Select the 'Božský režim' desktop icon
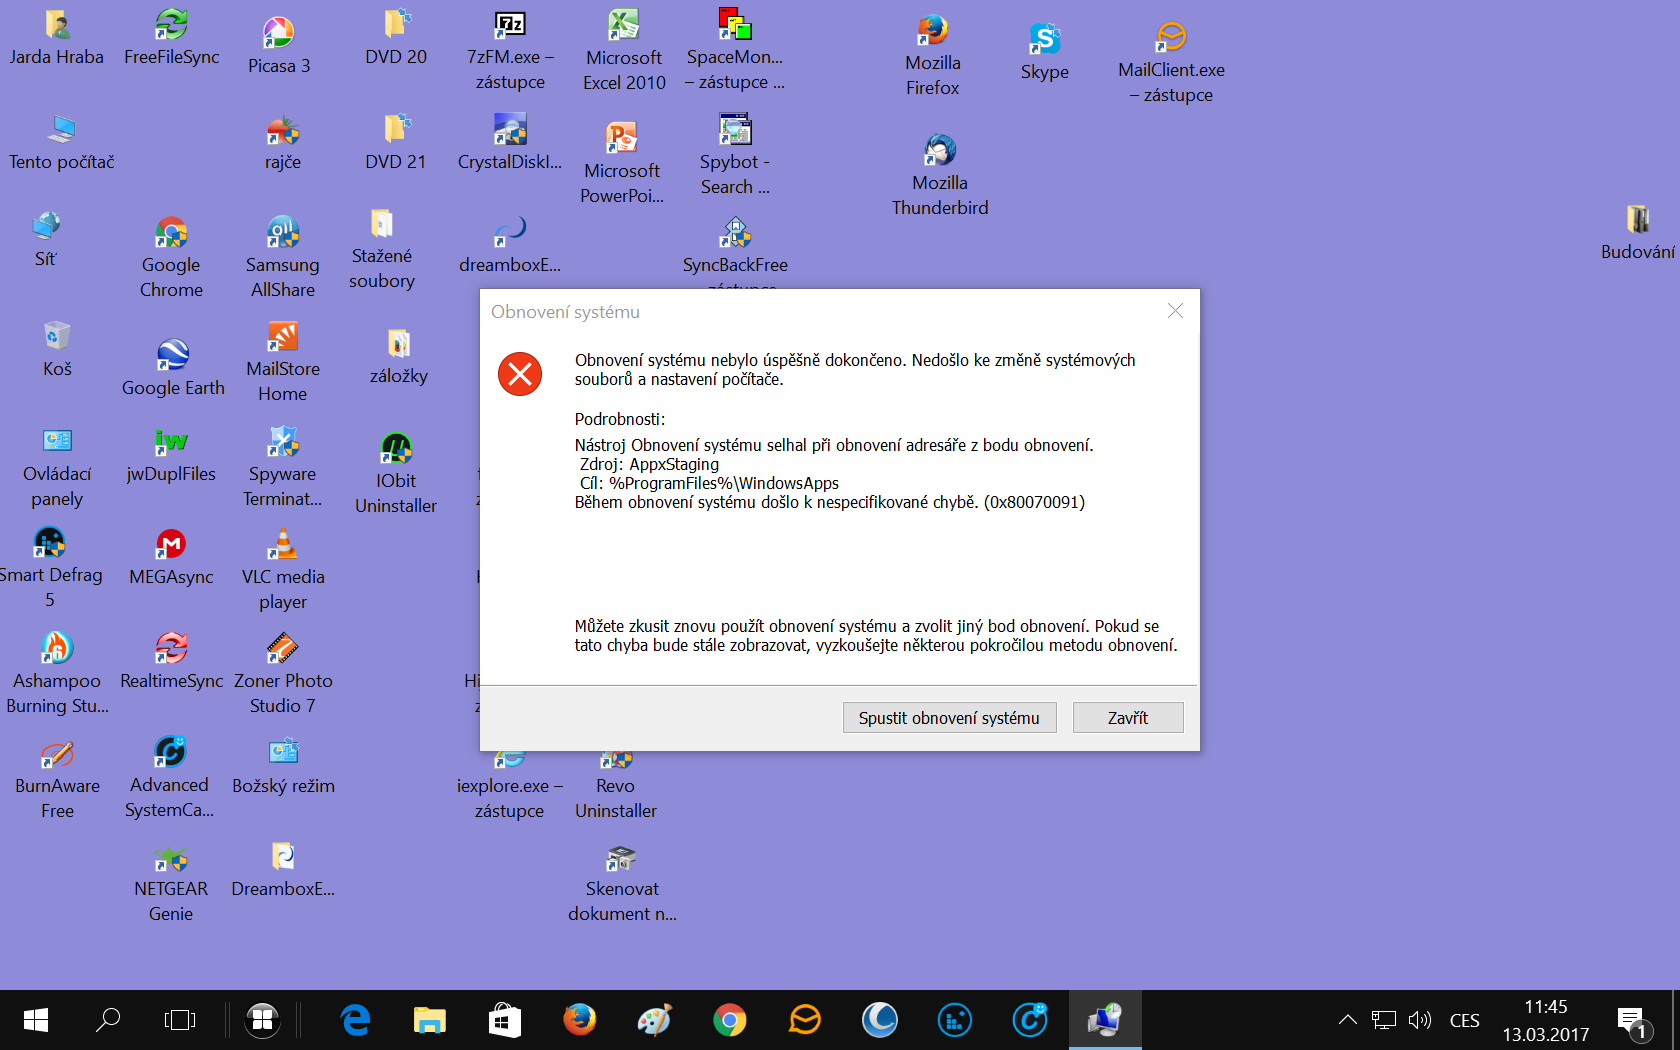This screenshot has height=1050, width=1680. point(284,766)
